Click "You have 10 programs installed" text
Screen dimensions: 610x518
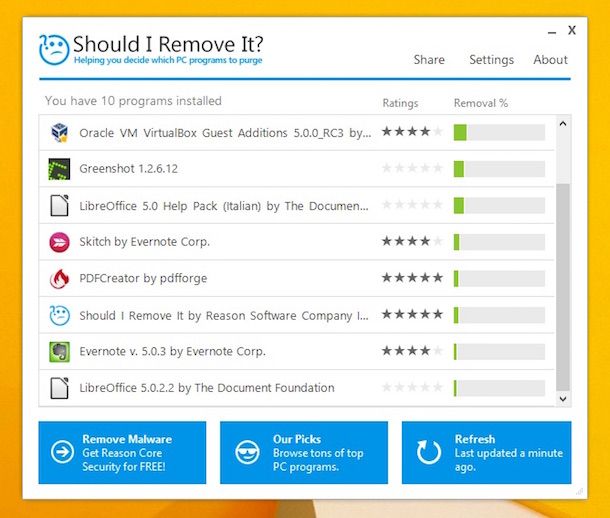tap(133, 101)
